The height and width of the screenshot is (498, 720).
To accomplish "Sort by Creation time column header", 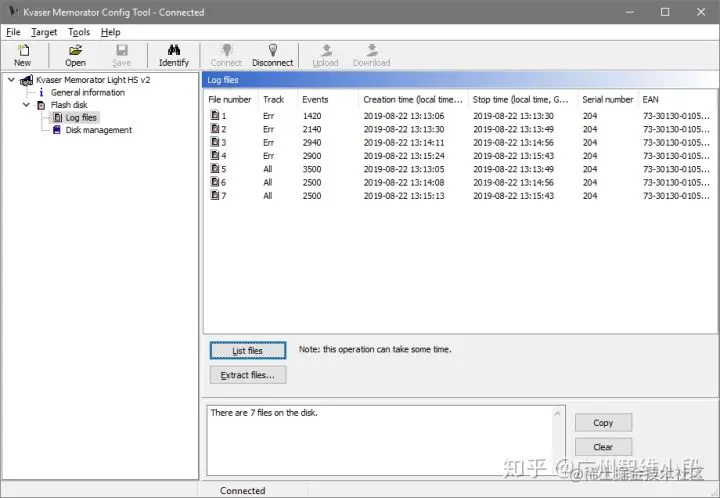I will point(413,100).
